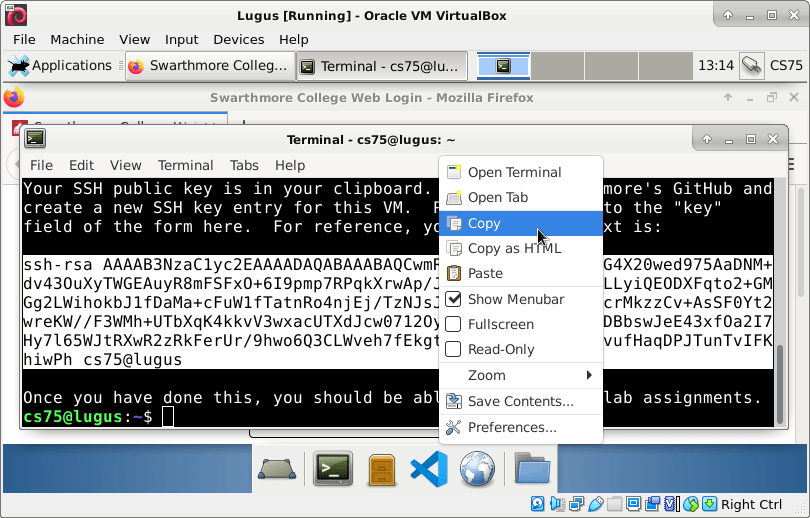Select Open Tab from the context menu

(521, 197)
